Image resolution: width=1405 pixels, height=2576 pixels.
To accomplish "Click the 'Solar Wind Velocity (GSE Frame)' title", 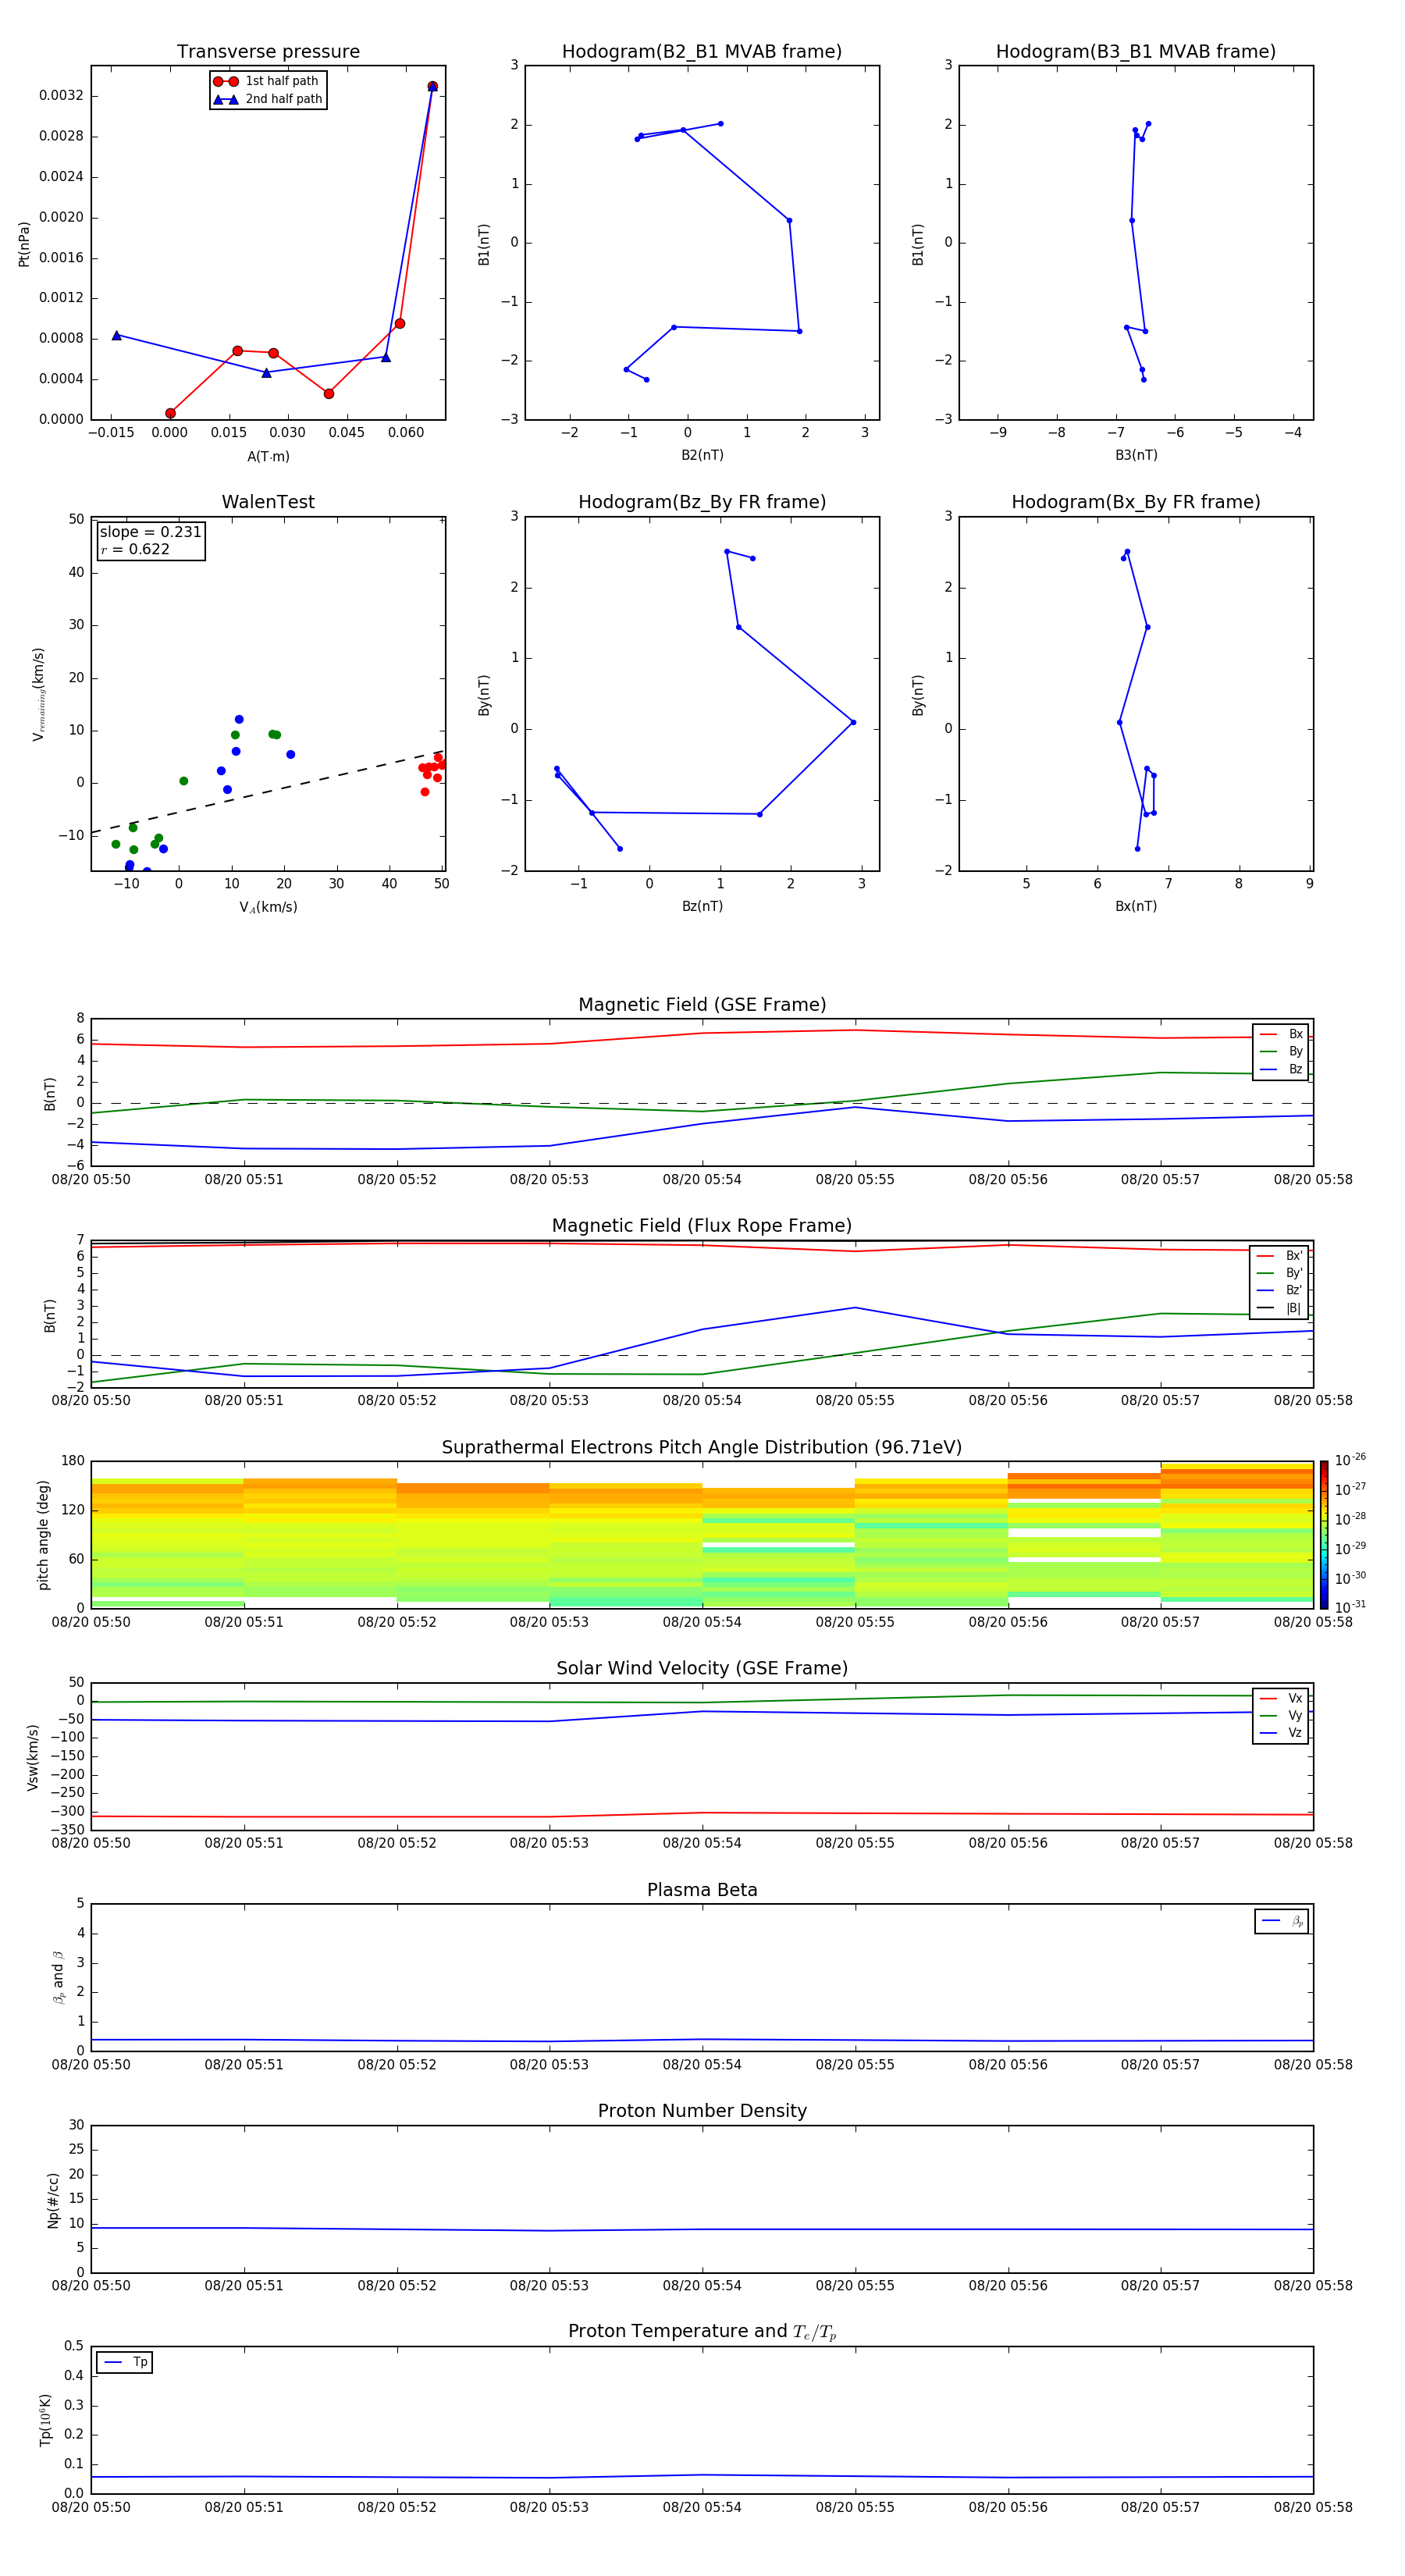I will pos(702,1669).
